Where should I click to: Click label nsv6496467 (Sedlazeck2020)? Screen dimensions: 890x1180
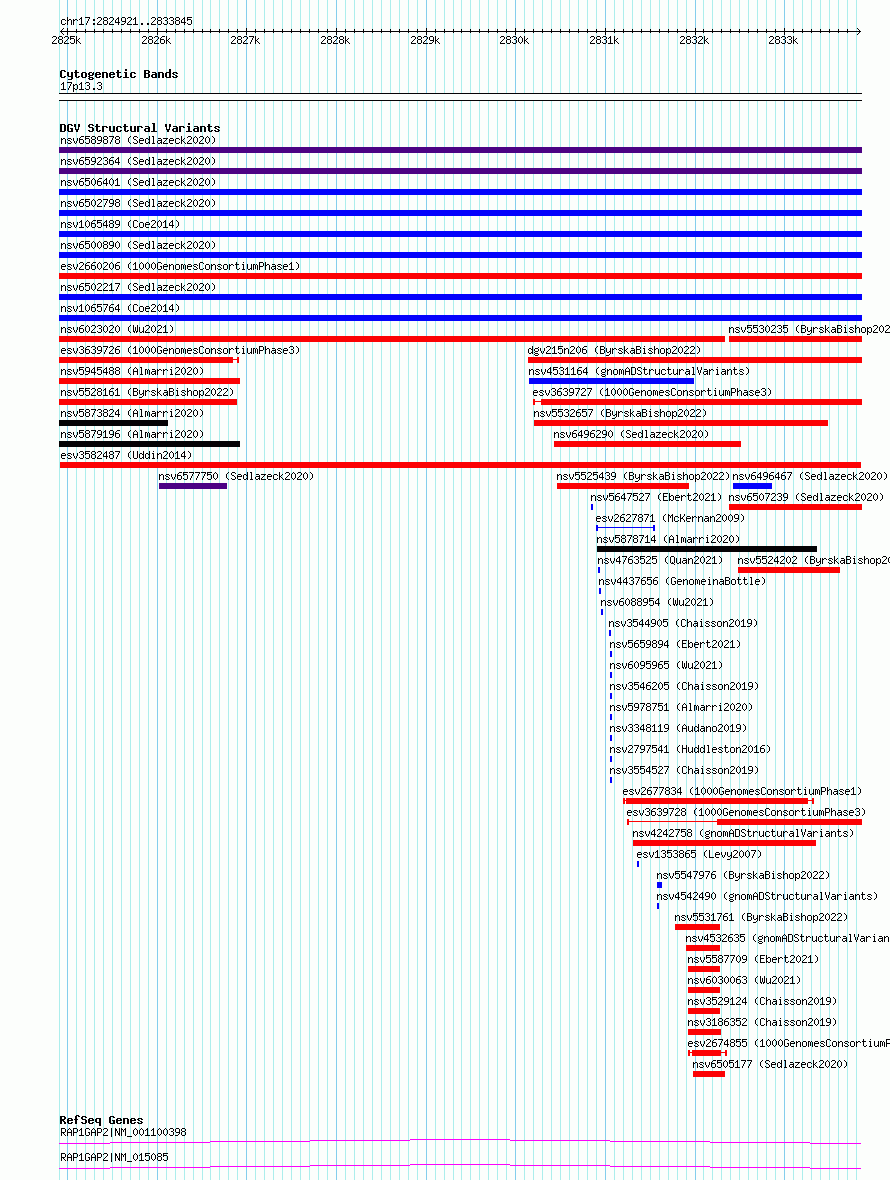(x=810, y=478)
